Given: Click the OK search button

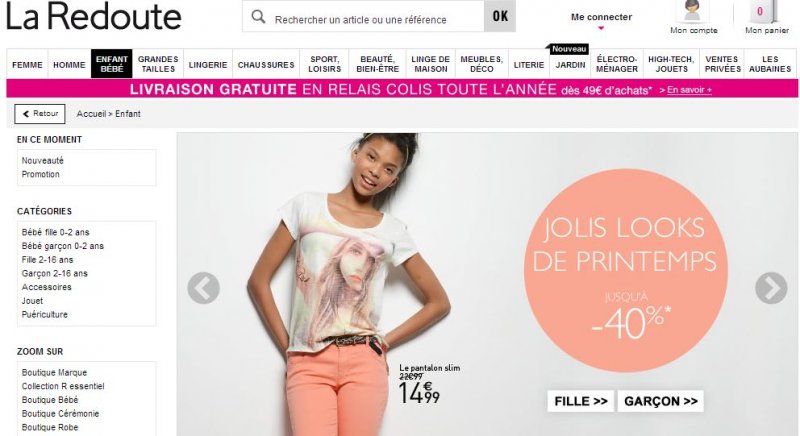Looking at the screenshot, I should tap(500, 16).
